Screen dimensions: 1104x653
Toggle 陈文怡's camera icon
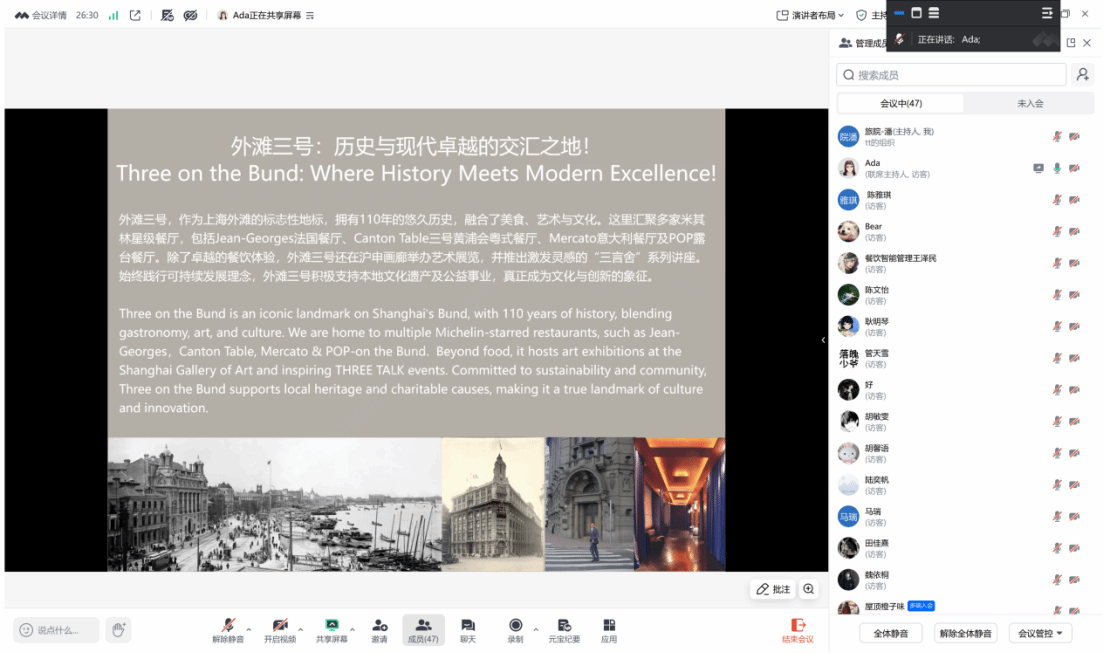[1074, 295]
